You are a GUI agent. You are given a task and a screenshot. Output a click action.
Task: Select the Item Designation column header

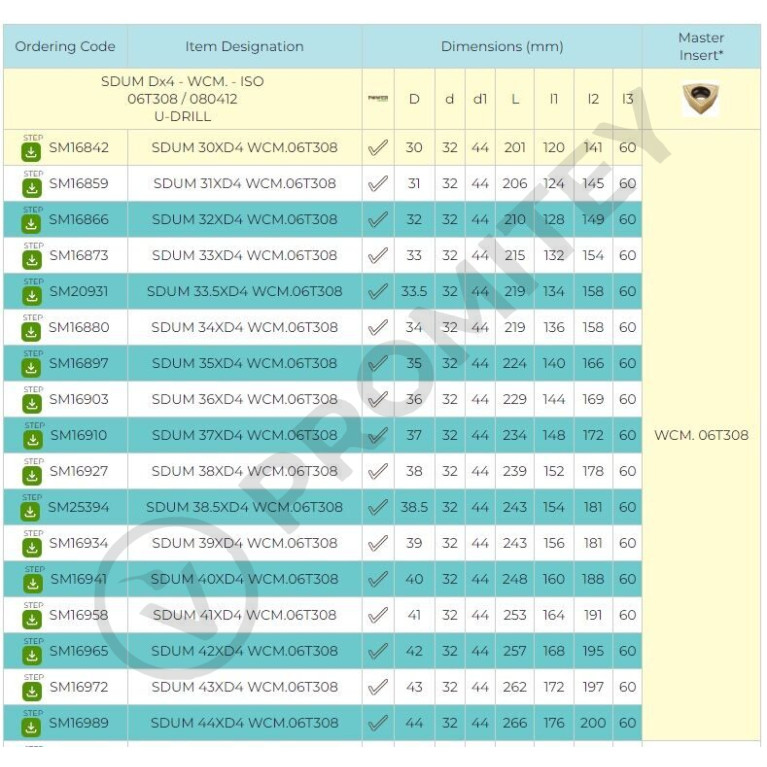[244, 46]
